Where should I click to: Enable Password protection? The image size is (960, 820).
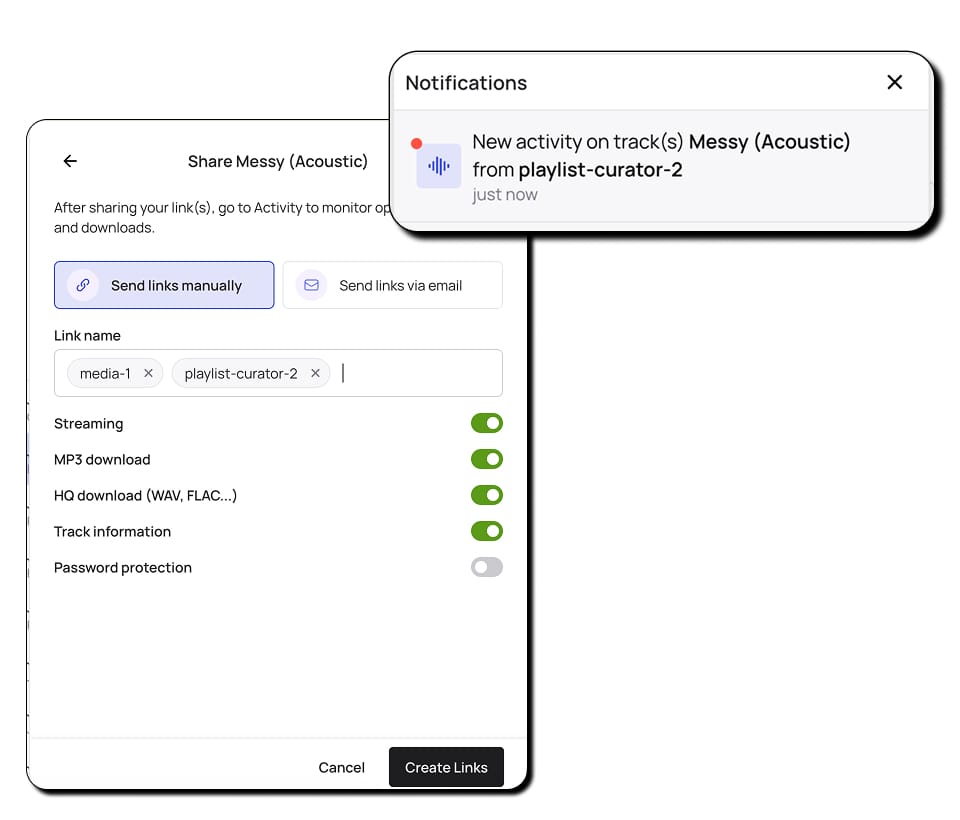[x=487, y=567]
